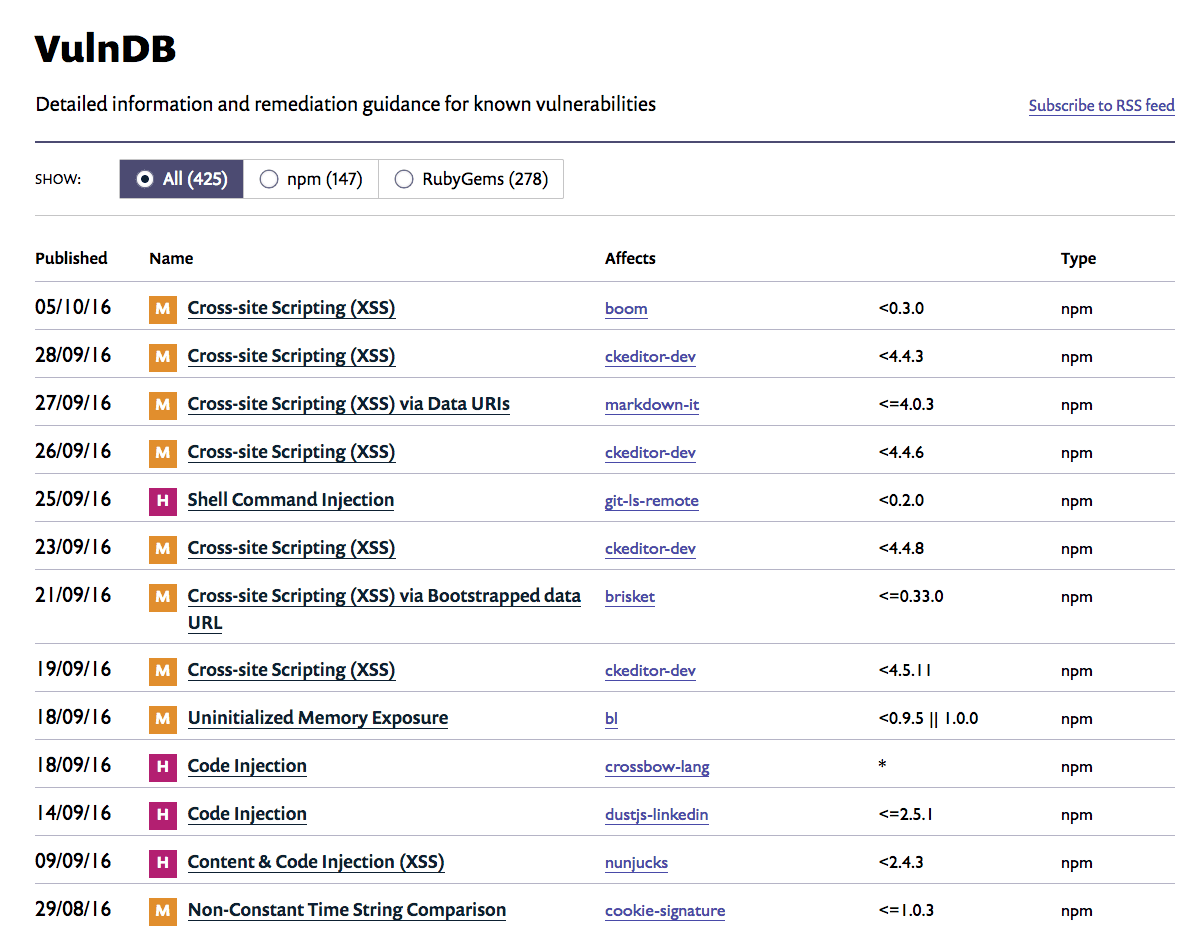
Task: Select the RubyGems (278) filter
Action: (x=471, y=179)
